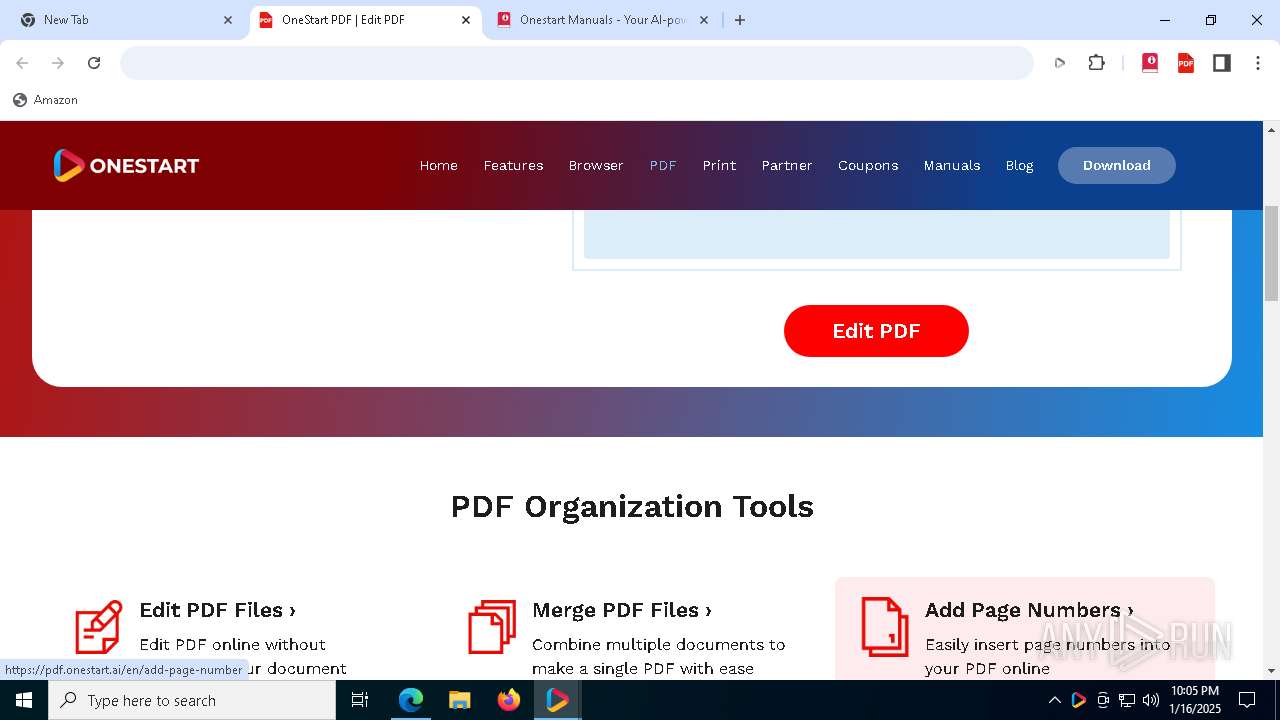
Task: Click the page vertical scrollbar thumb
Action: tap(1271, 253)
